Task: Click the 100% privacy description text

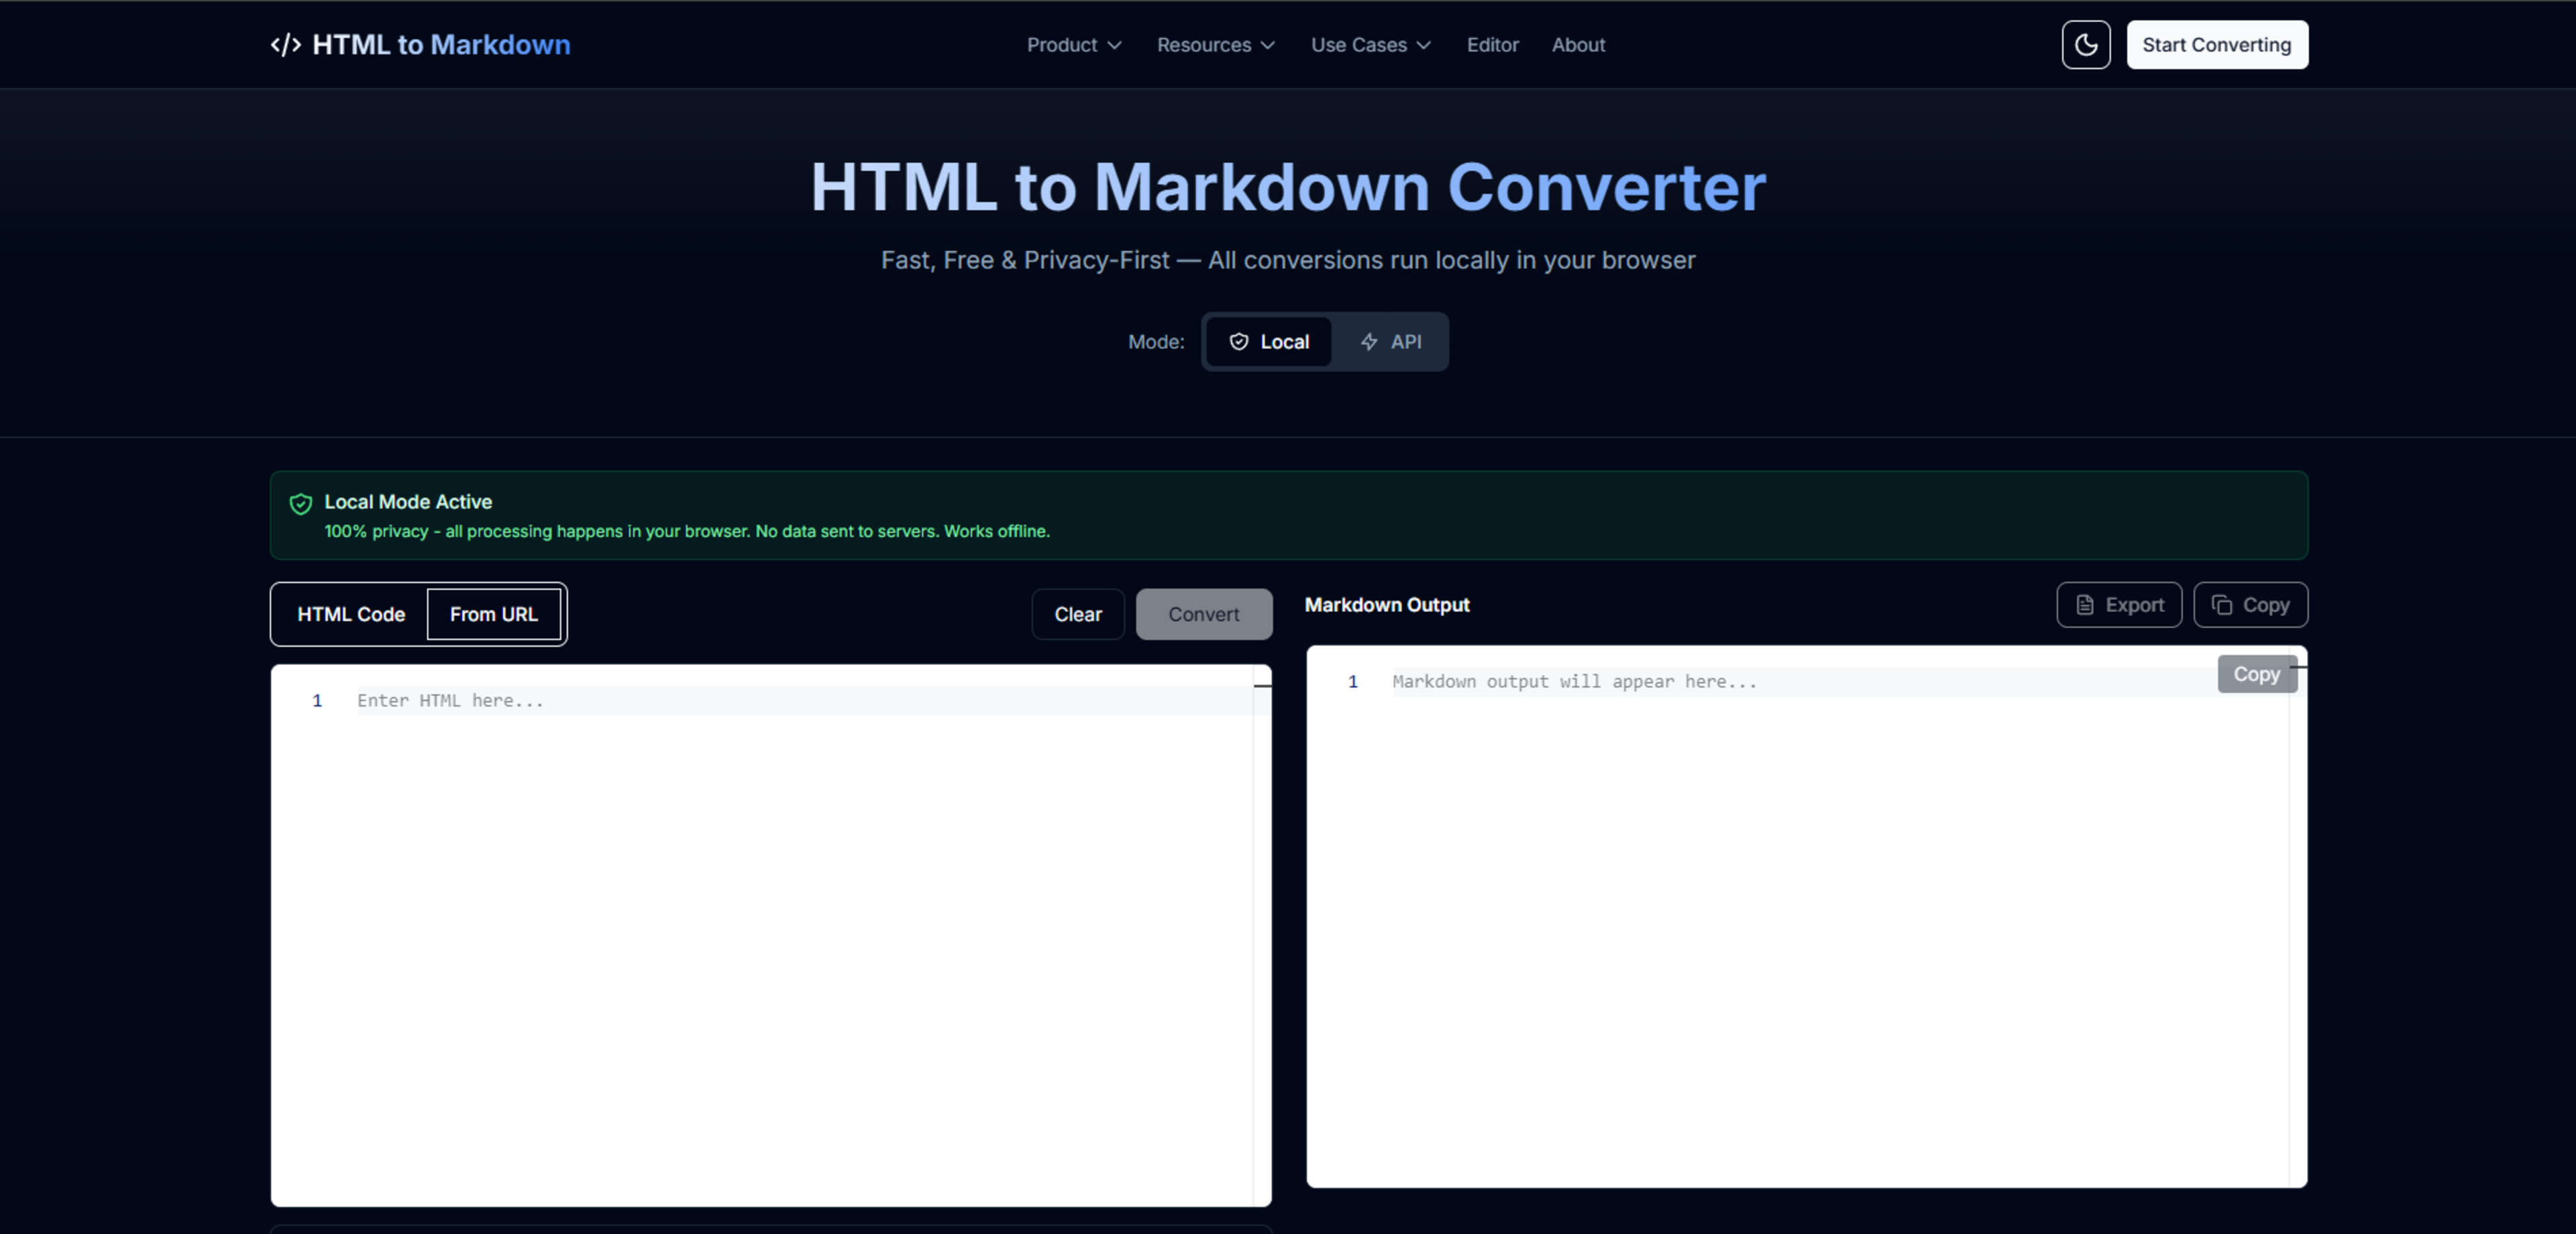Action: tap(687, 531)
